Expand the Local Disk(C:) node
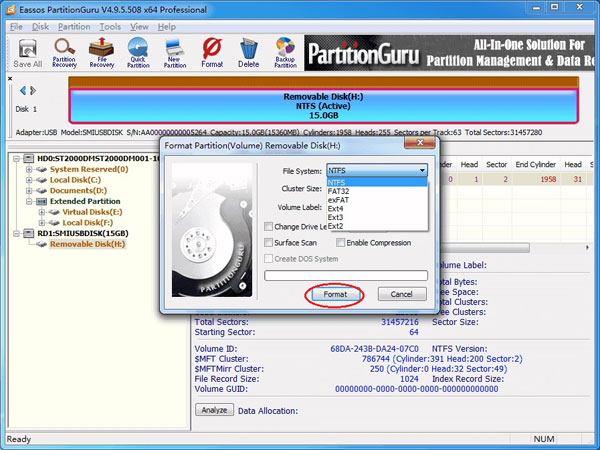 (x=29, y=180)
